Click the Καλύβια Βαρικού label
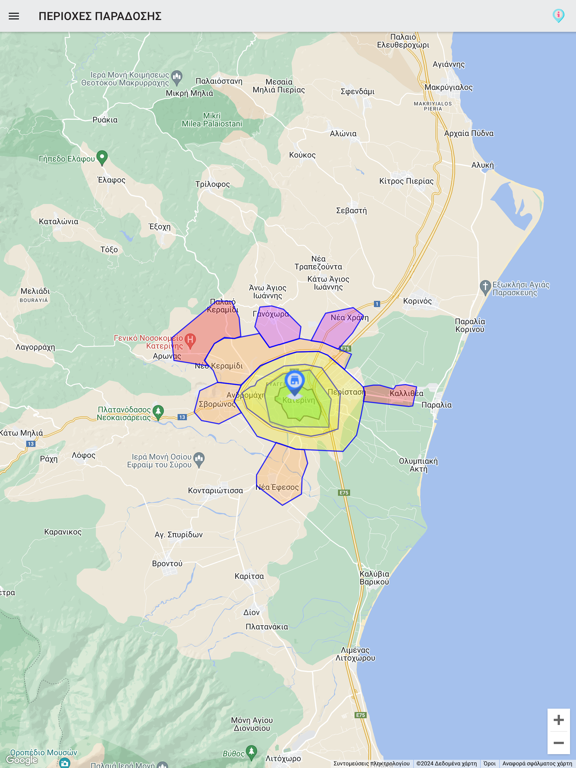The width and height of the screenshot is (576, 768). point(374,578)
